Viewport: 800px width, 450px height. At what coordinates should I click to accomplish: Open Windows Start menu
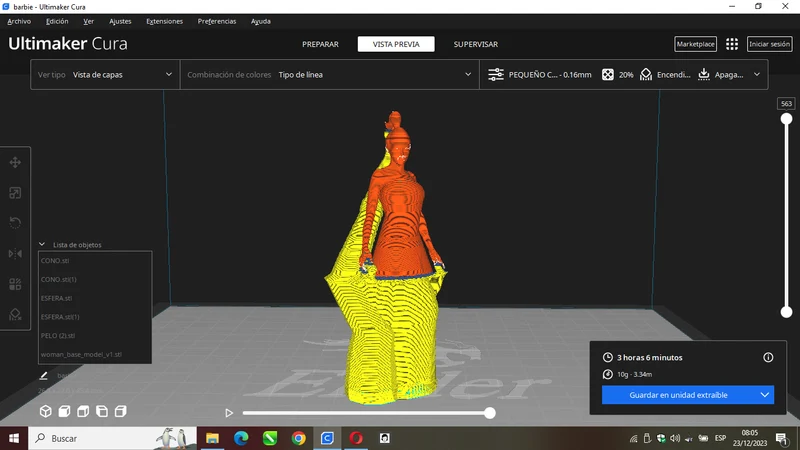[x=14, y=438]
